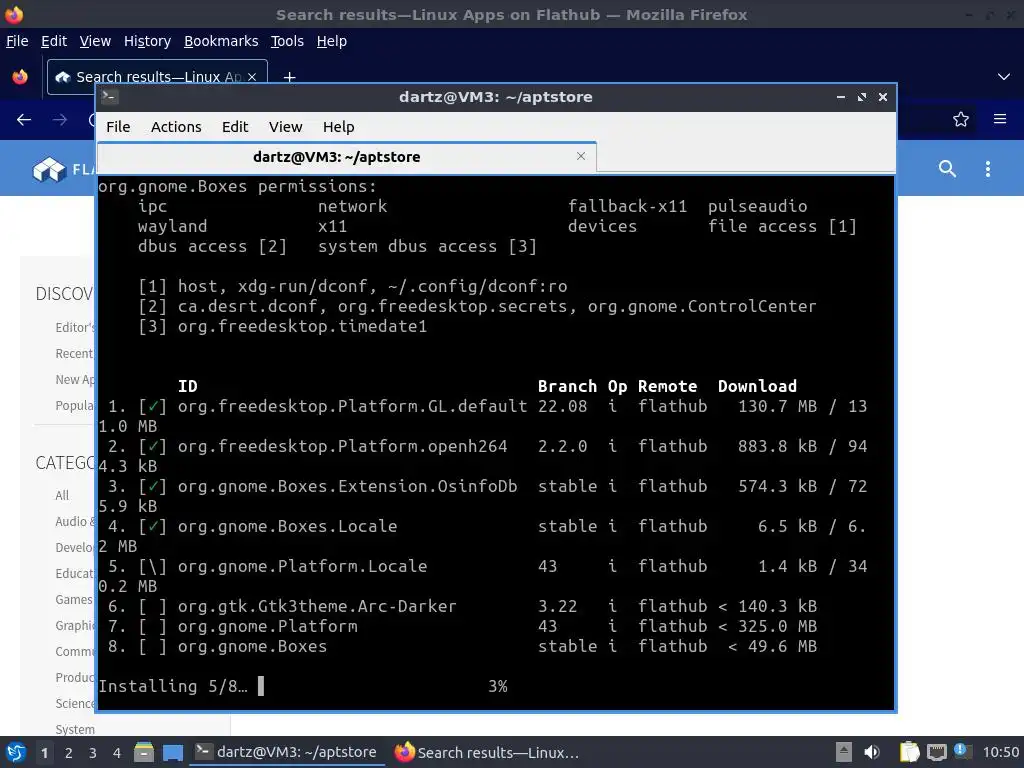Click the Firefox forward arrow
The height and width of the screenshot is (768, 1024).
click(x=59, y=120)
